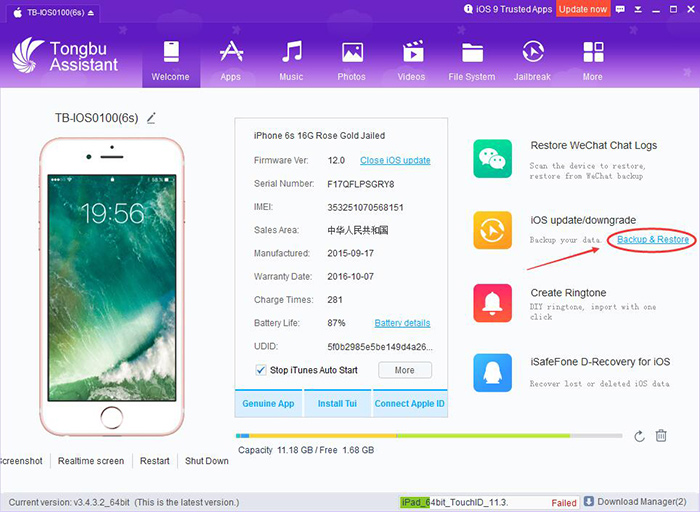Refresh the storage capacity info

click(x=639, y=436)
